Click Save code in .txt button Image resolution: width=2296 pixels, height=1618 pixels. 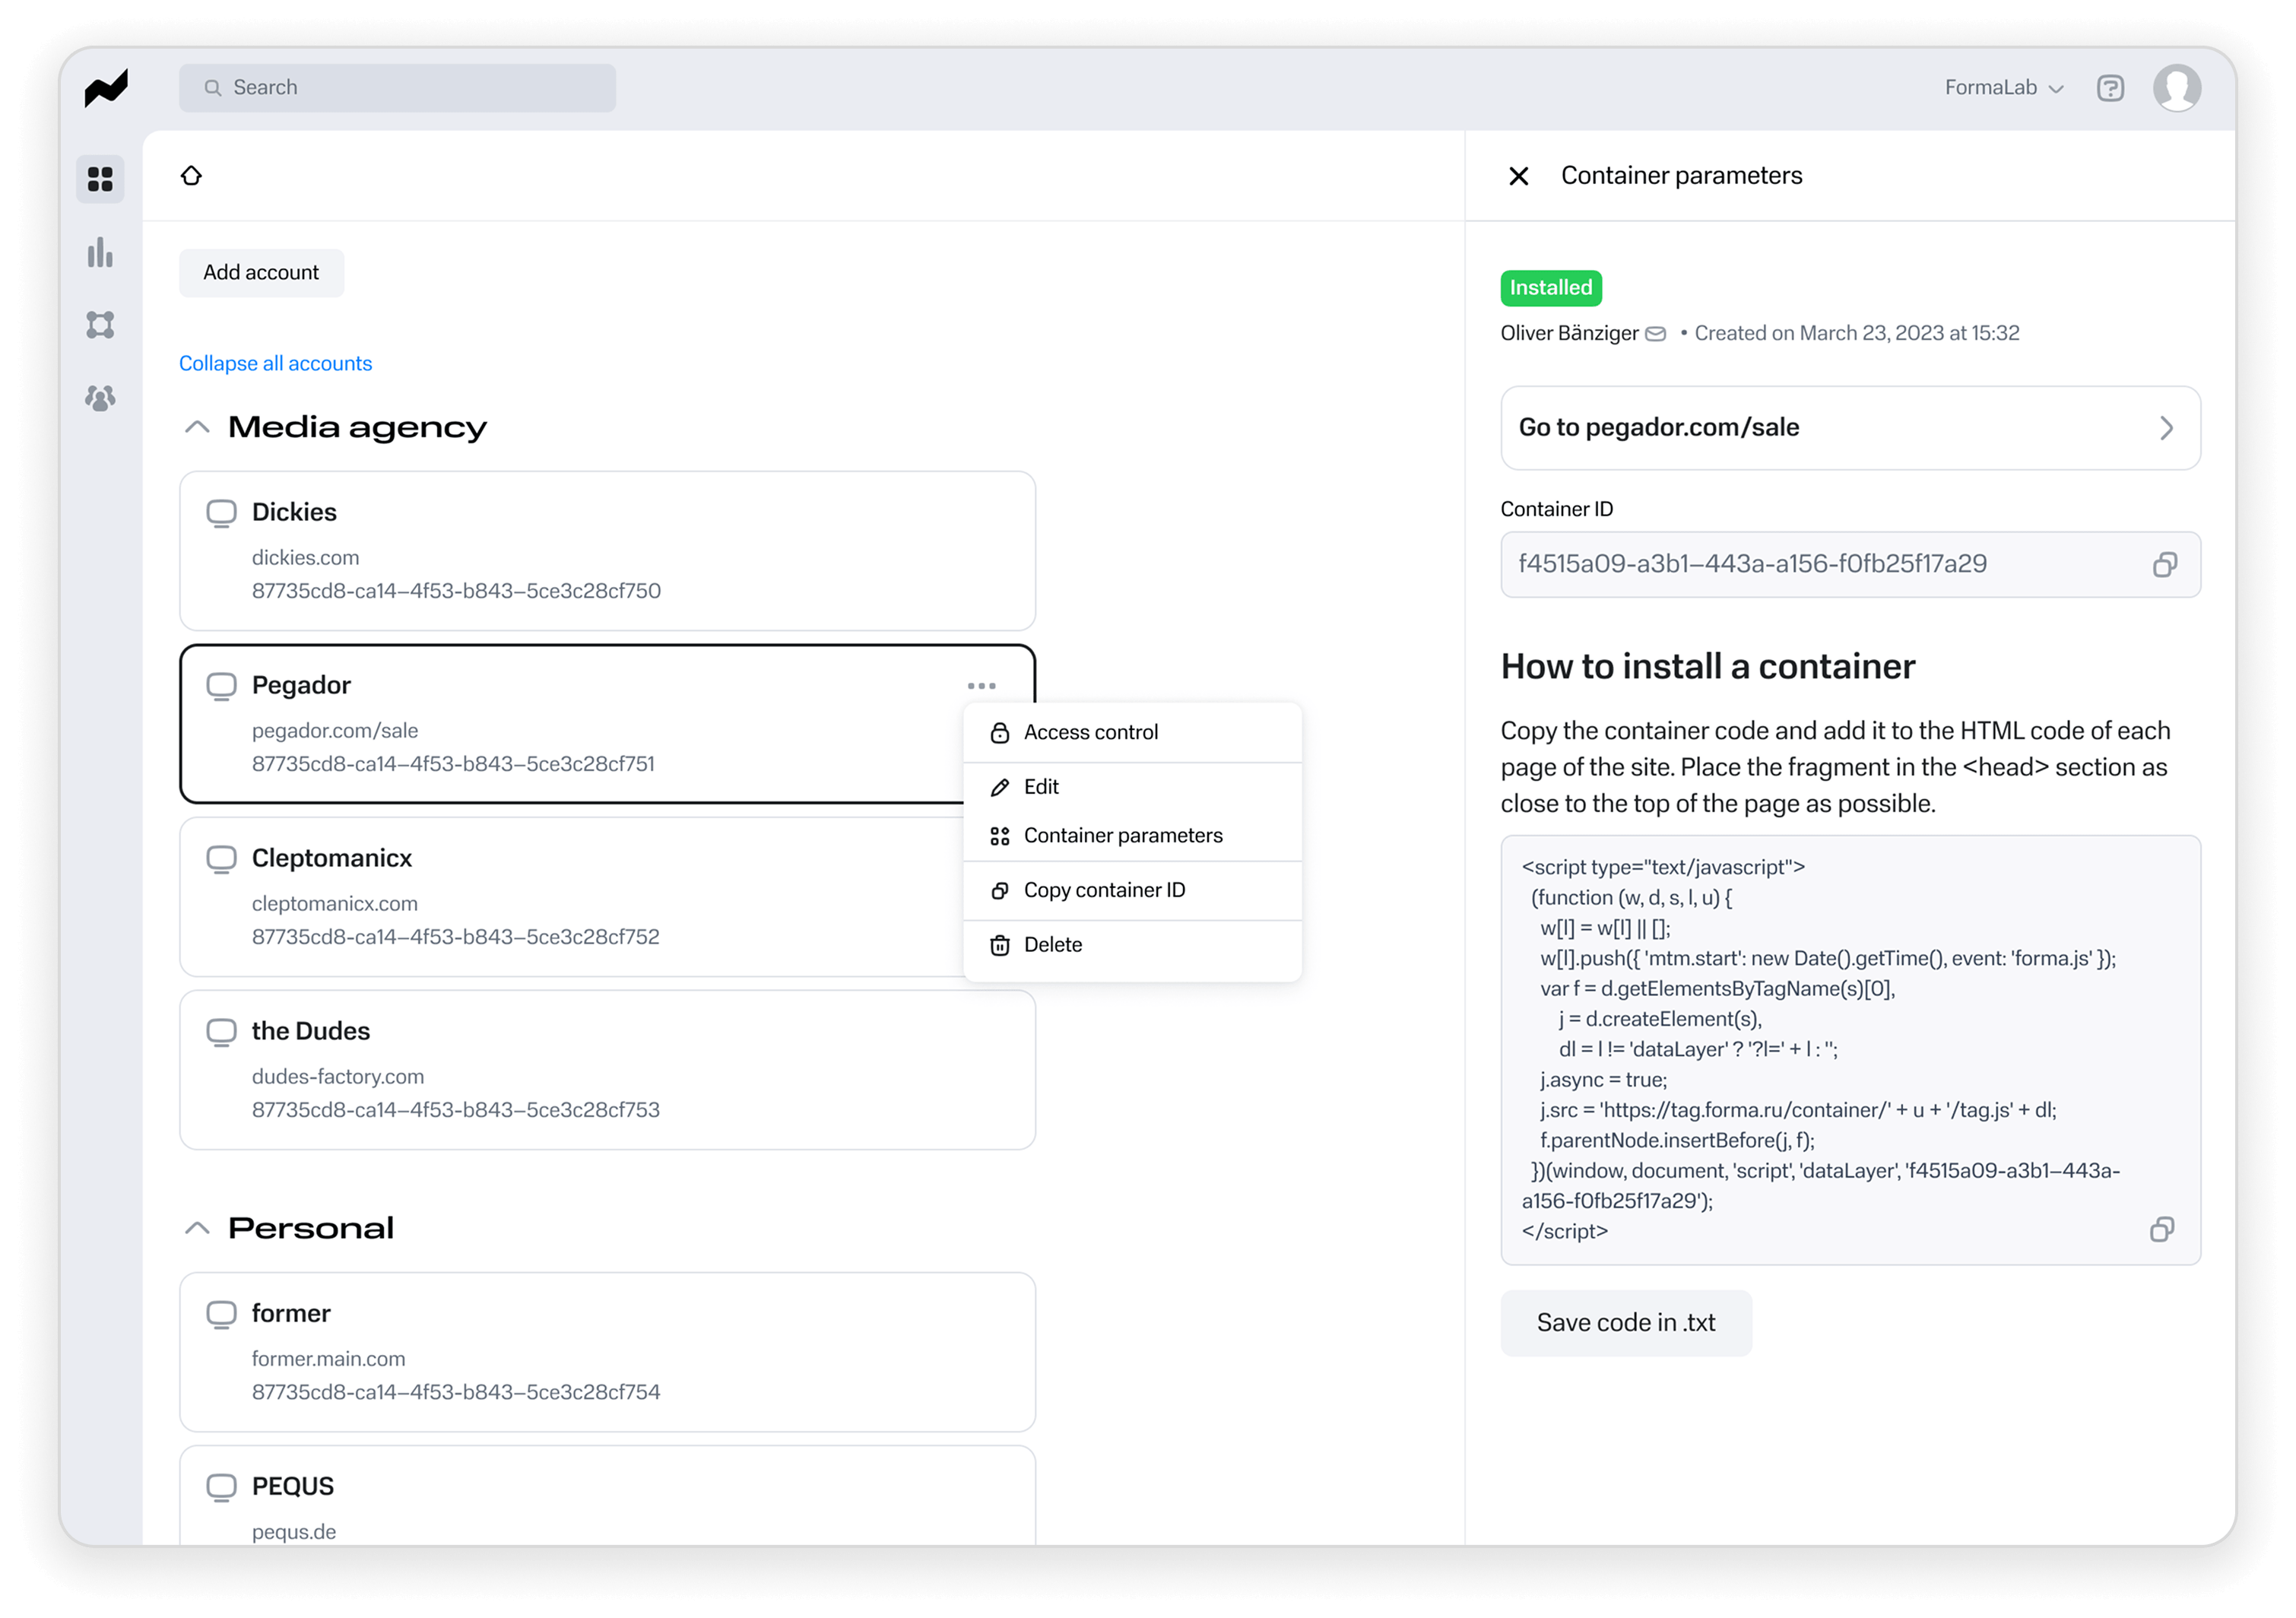coord(1626,1323)
